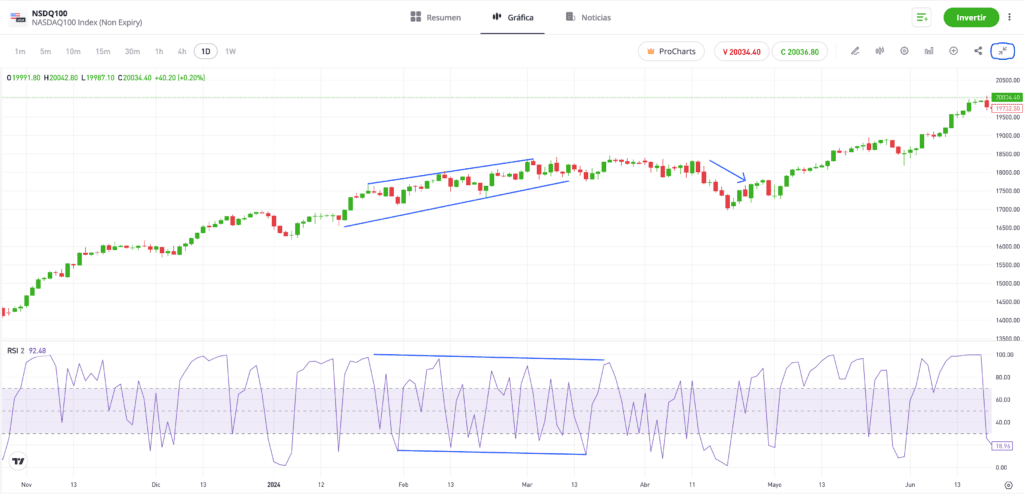Click the circled plus compare icon
This screenshot has width=1024, height=494.
point(953,51)
